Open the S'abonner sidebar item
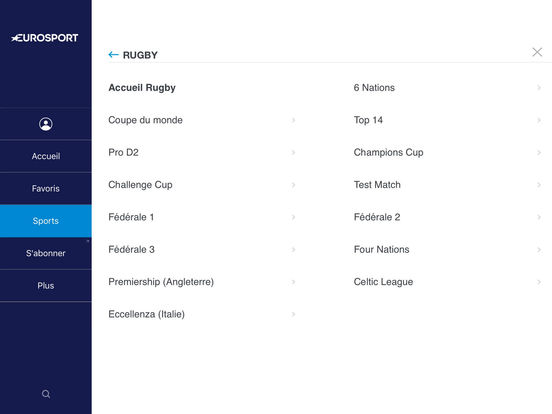This screenshot has height=414, width=552. coord(46,253)
